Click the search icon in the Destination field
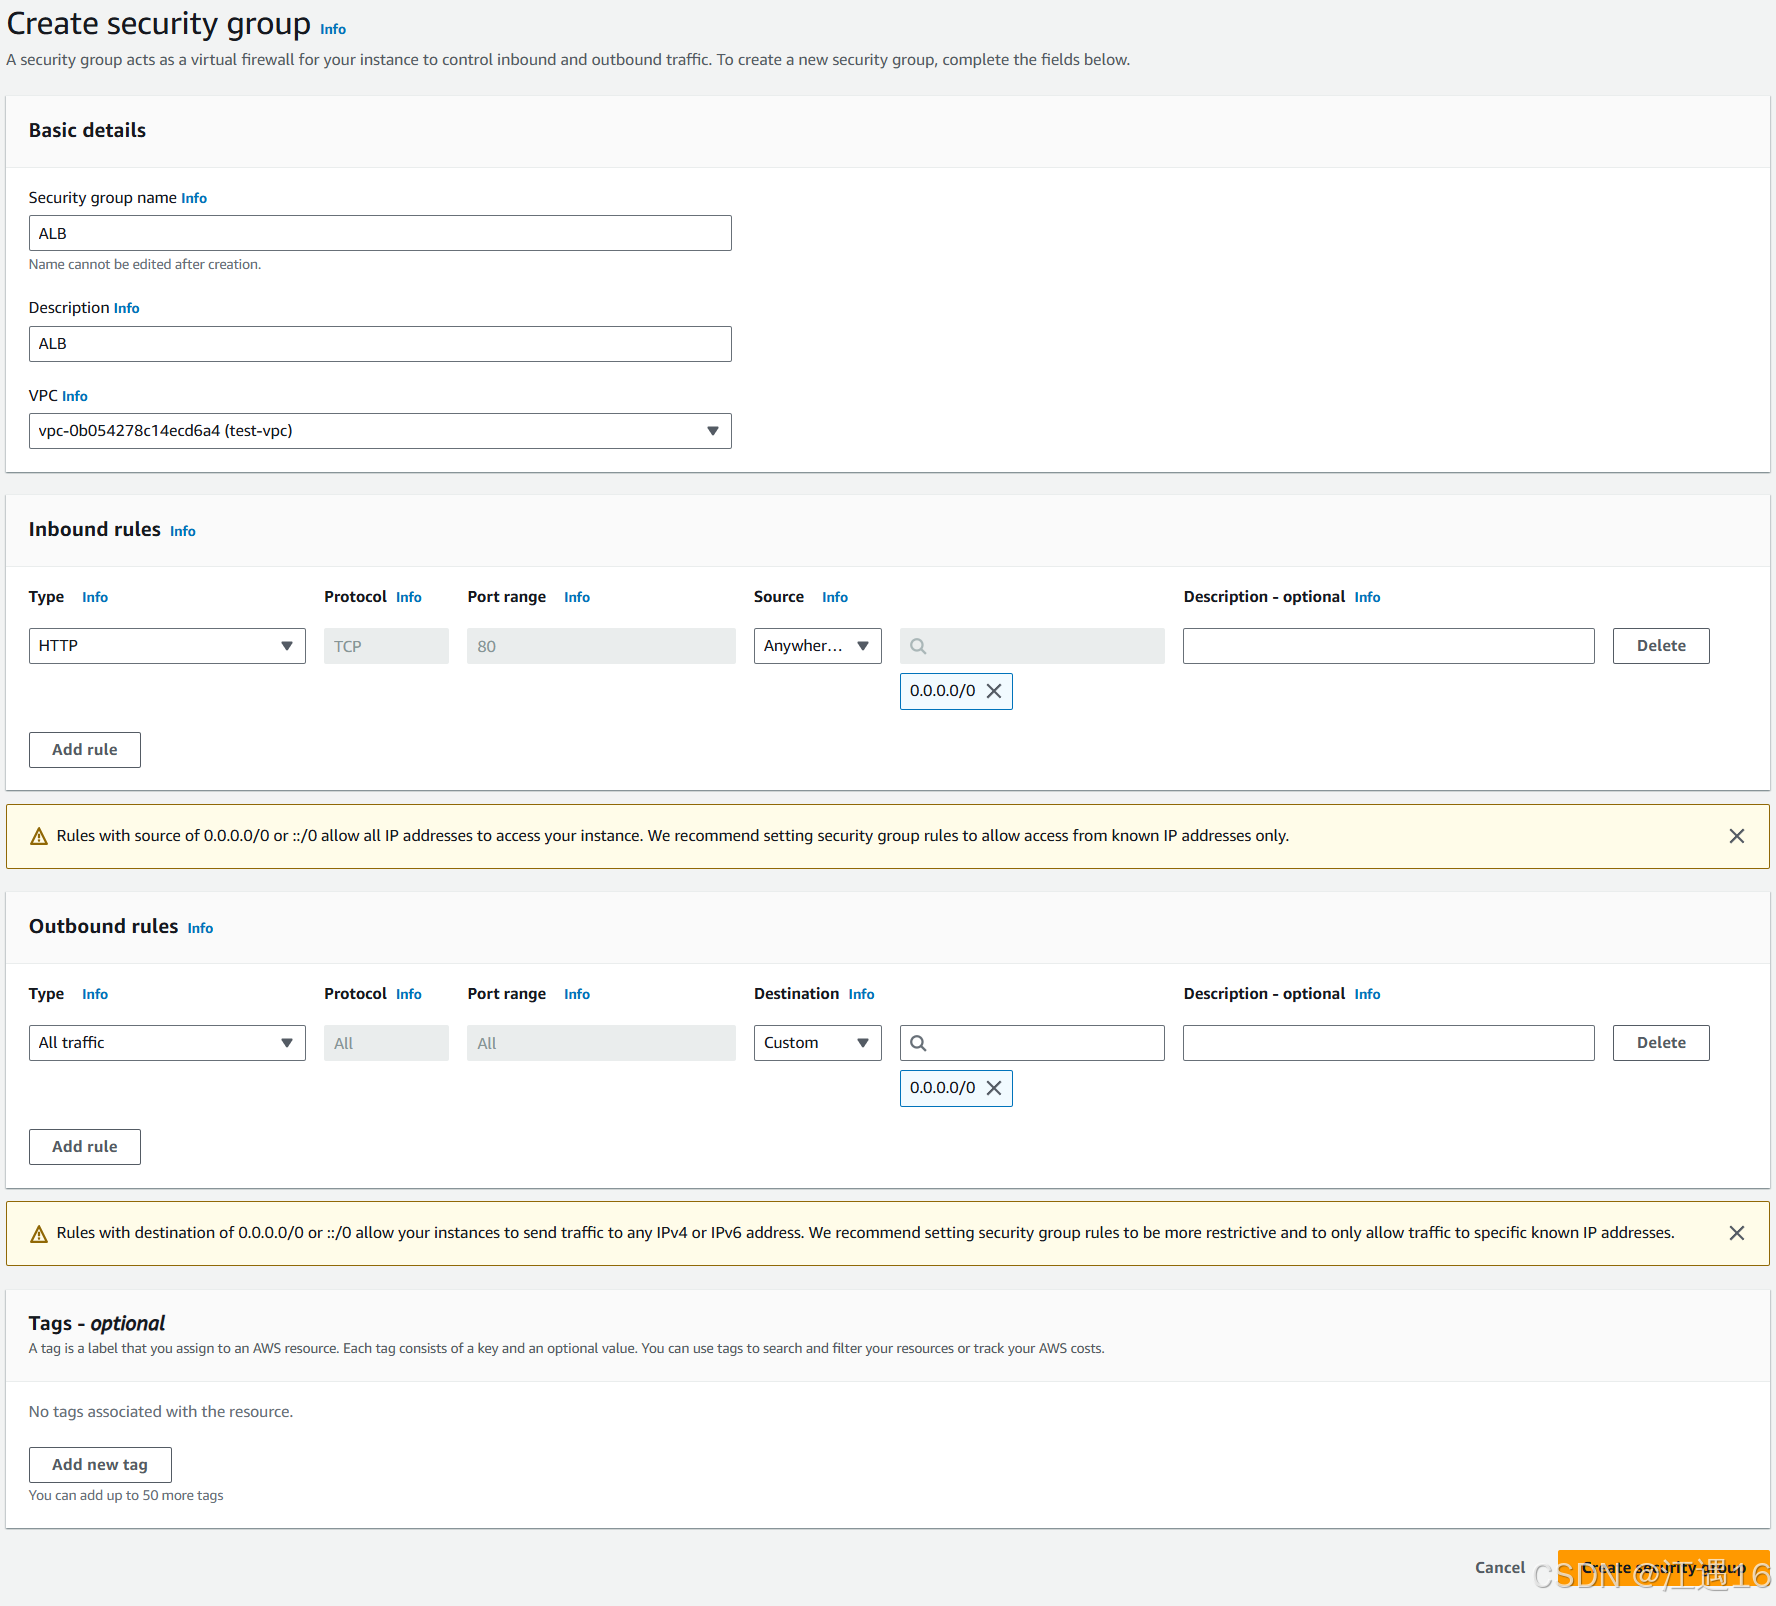Viewport: 1776px width, 1606px height. coord(918,1042)
